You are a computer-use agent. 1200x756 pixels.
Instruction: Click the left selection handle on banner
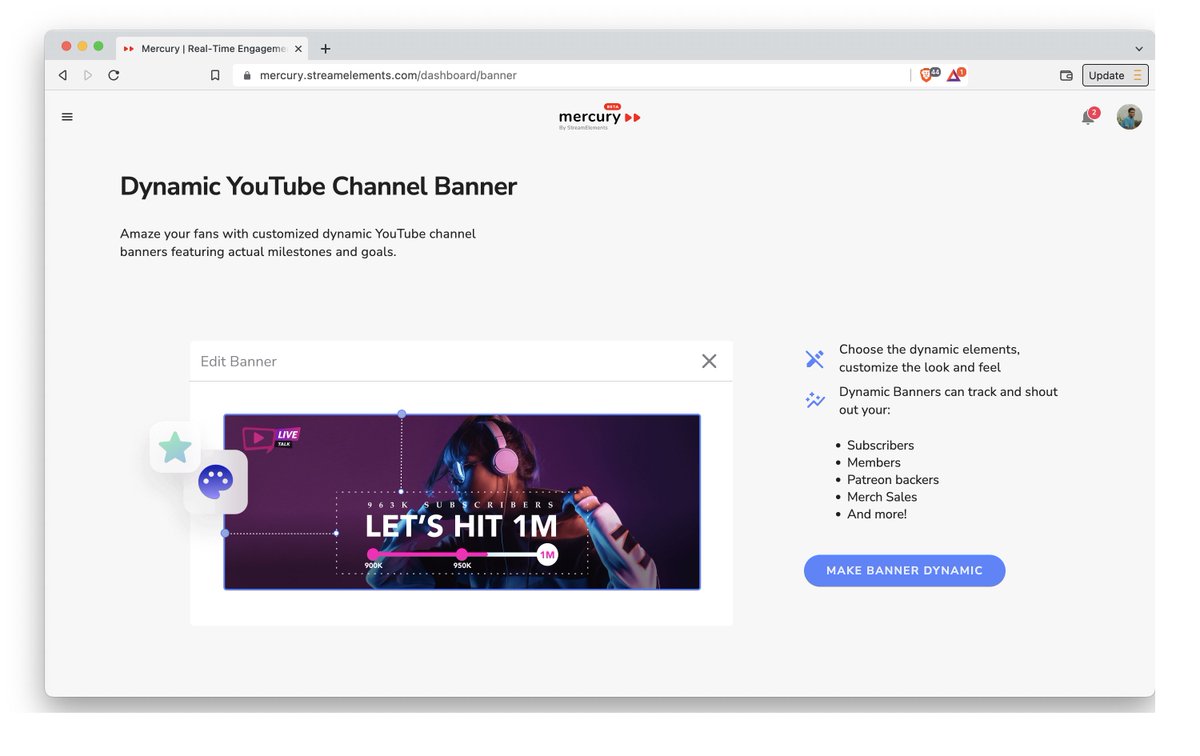pos(224,533)
